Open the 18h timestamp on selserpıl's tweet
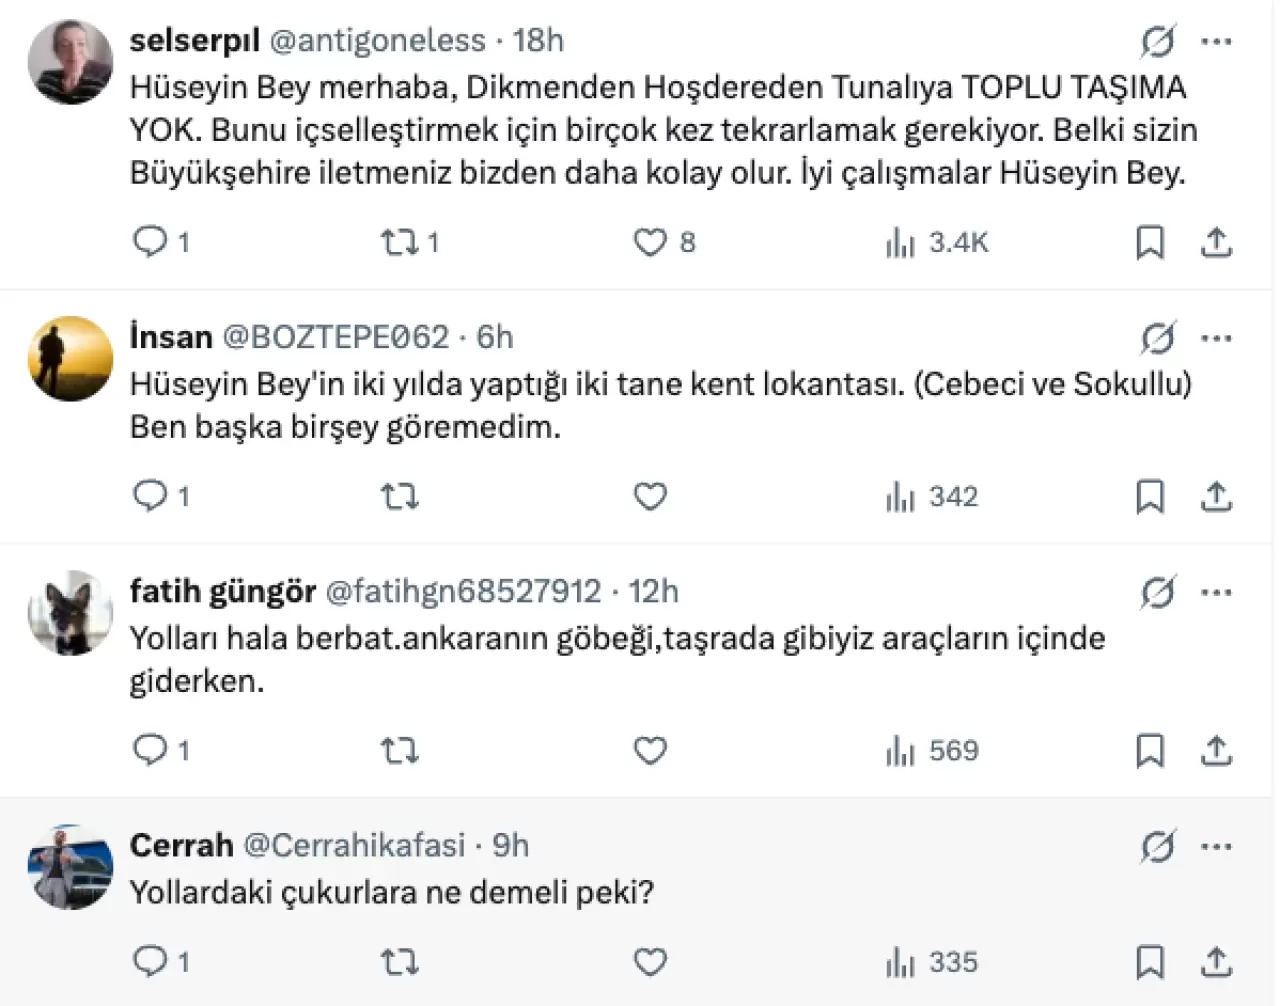This screenshot has height=1006, width=1280. (x=538, y=40)
